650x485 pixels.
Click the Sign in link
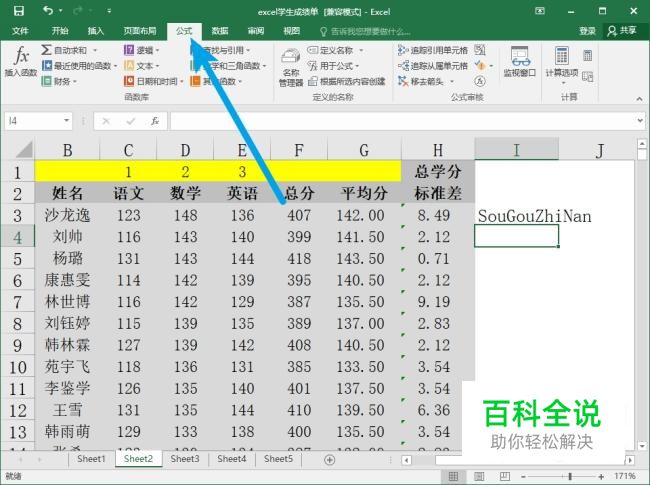(x=587, y=31)
